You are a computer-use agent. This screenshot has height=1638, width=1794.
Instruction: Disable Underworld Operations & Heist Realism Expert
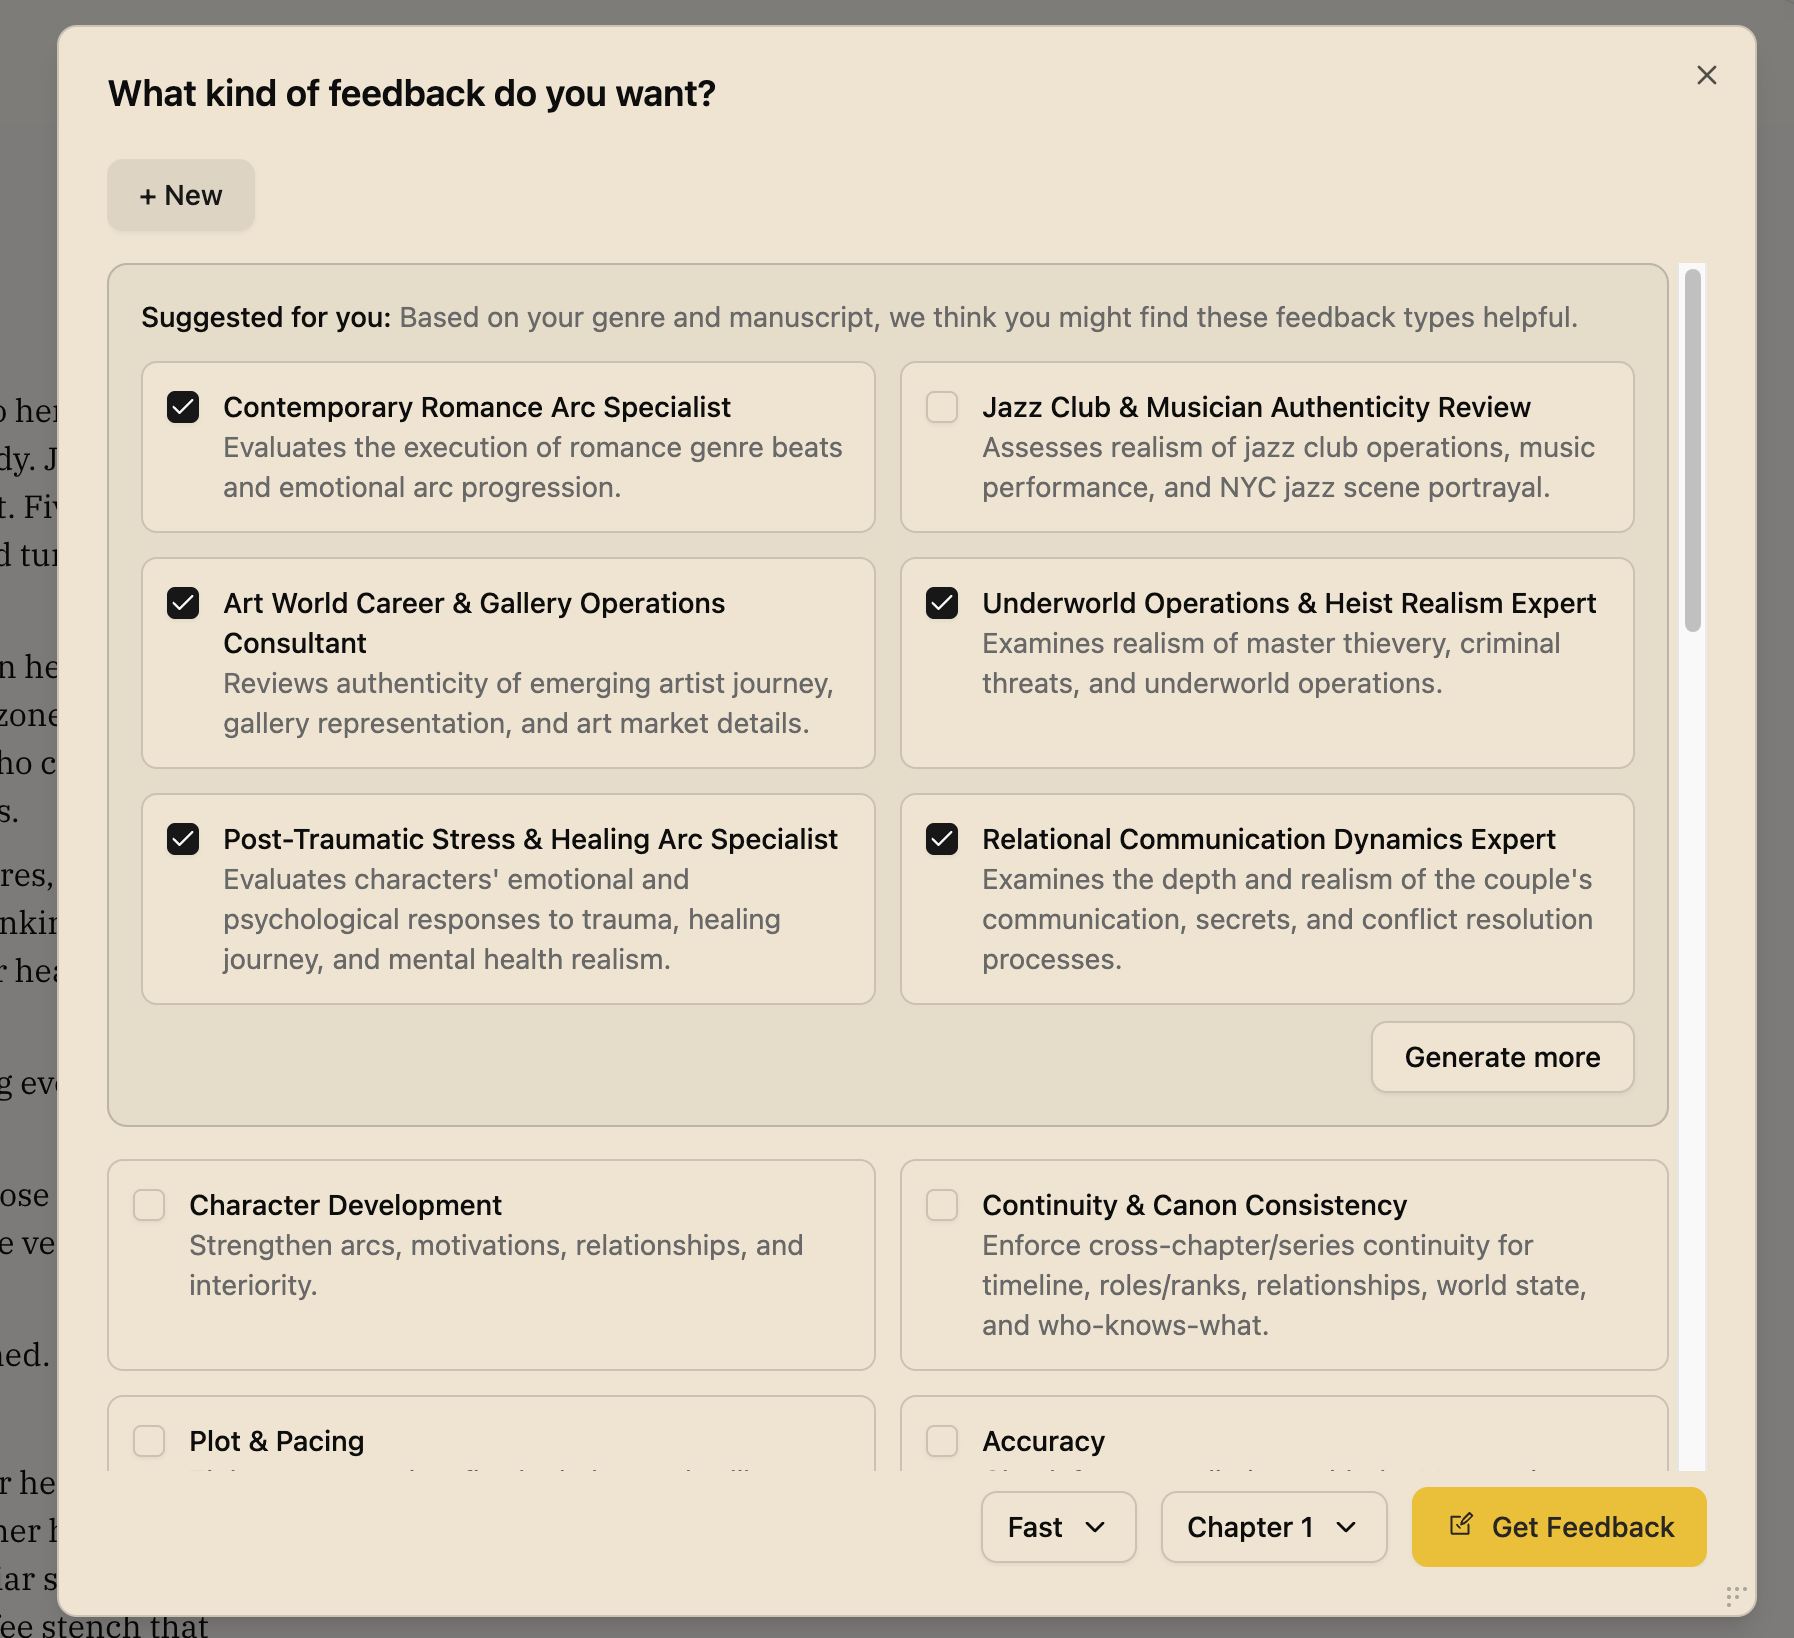[941, 603]
